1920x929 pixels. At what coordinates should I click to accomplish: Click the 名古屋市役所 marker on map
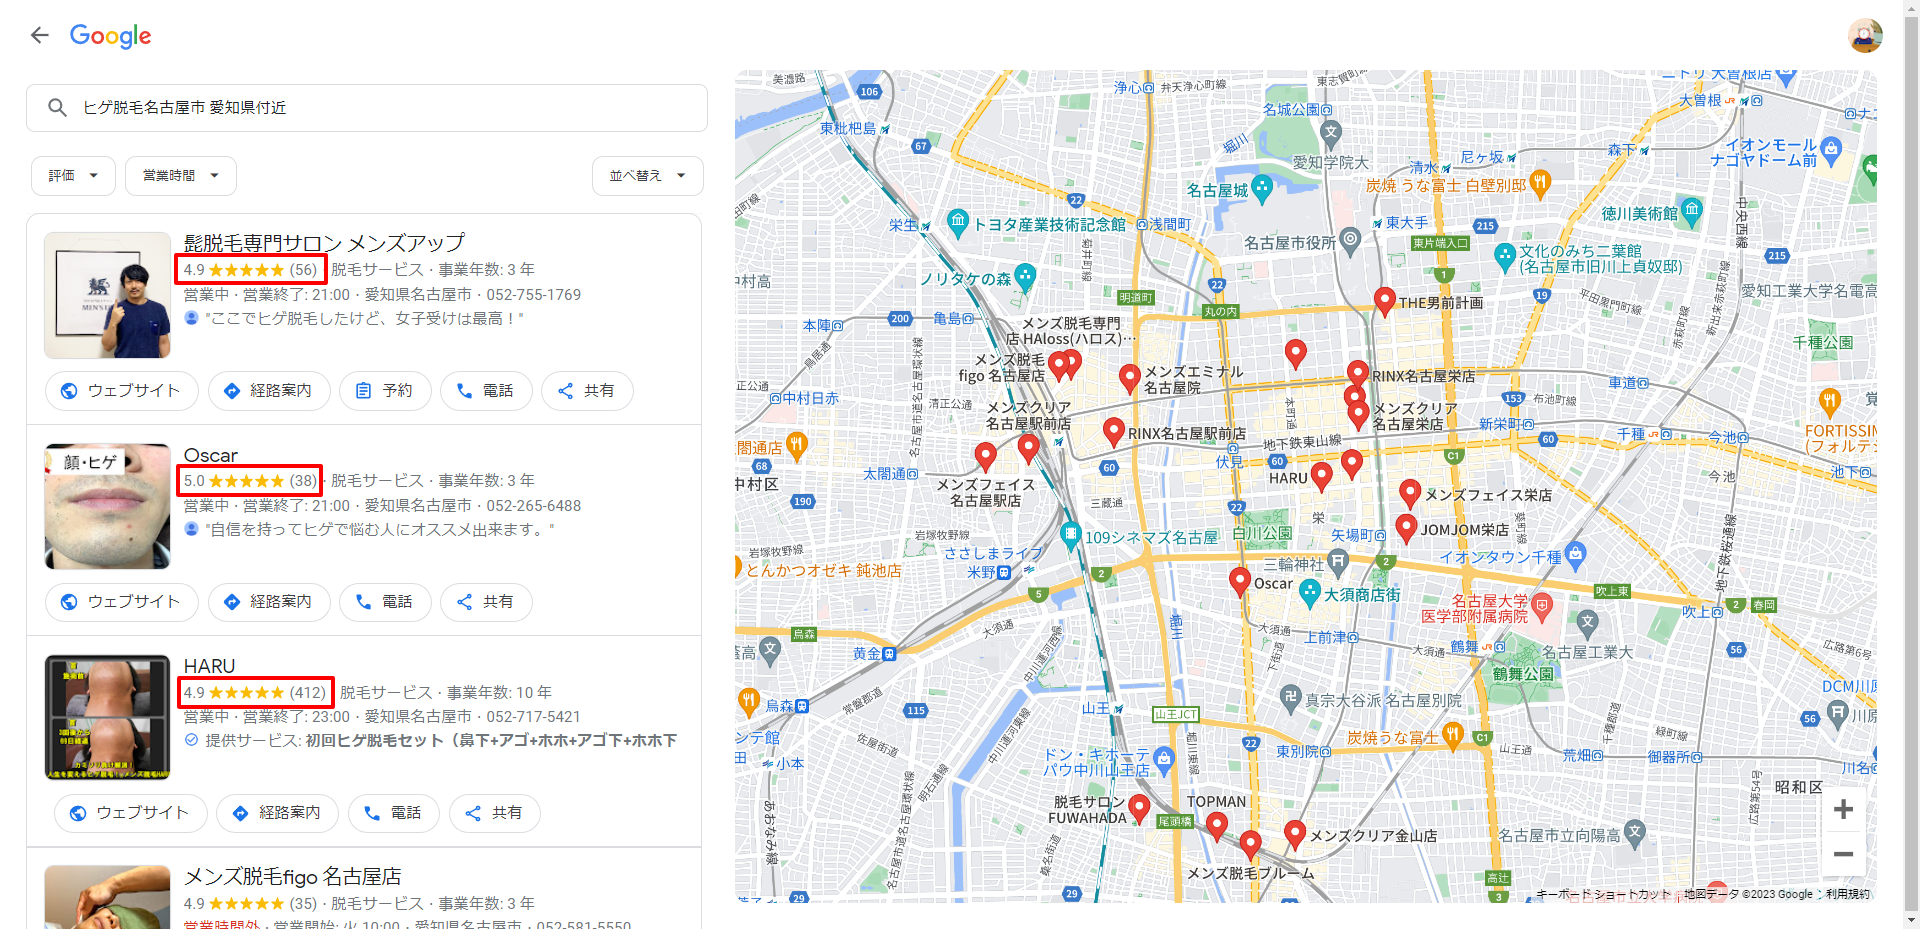[x=1351, y=239]
